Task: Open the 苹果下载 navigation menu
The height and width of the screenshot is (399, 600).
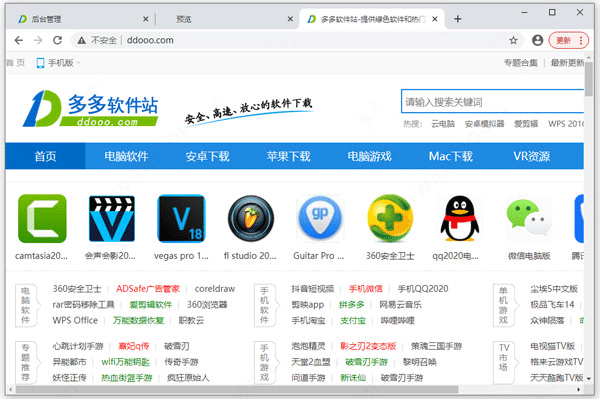Action: pos(289,156)
